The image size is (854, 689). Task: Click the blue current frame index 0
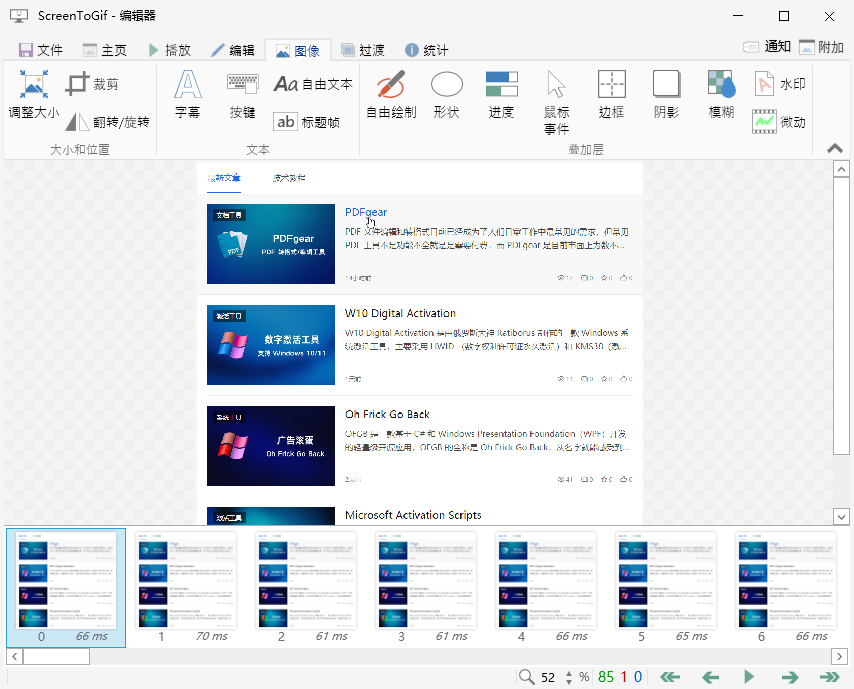[638, 677]
